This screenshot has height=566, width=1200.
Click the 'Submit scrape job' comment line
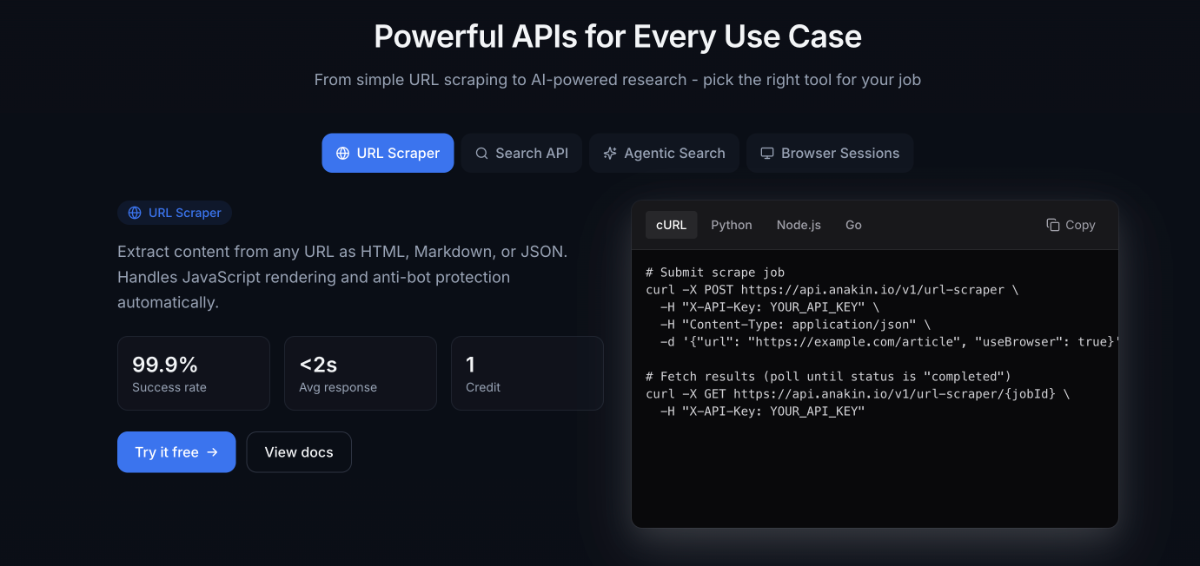click(x=715, y=272)
